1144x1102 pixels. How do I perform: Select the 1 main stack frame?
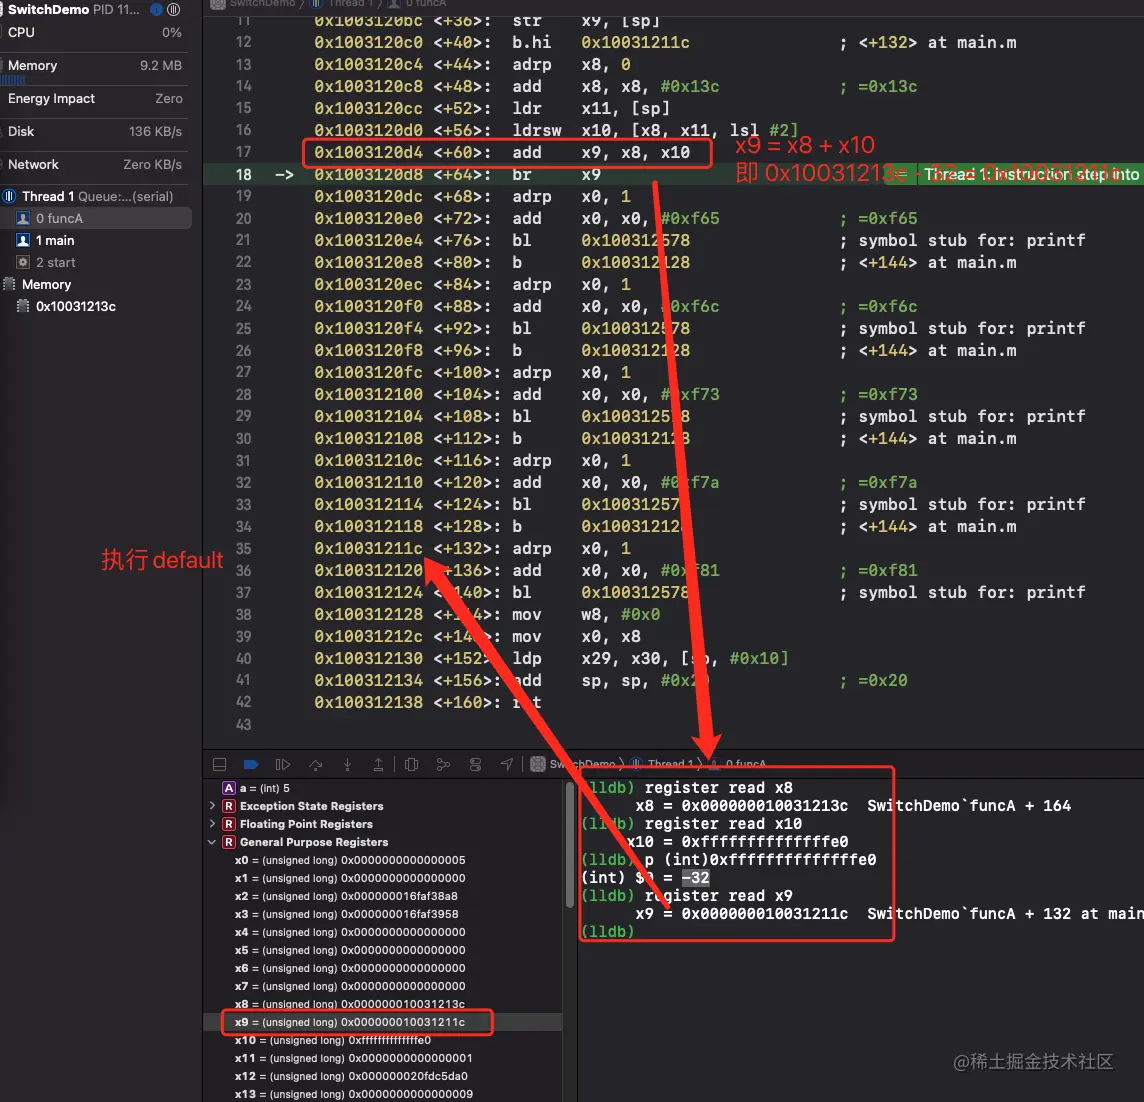coord(95,240)
